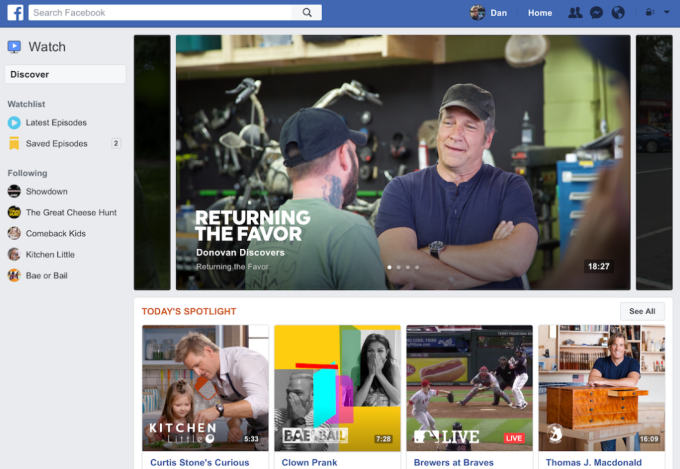Click Donovan Discovers episode title
The width and height of the screenshot is (680, 469).
coord(240,253)
